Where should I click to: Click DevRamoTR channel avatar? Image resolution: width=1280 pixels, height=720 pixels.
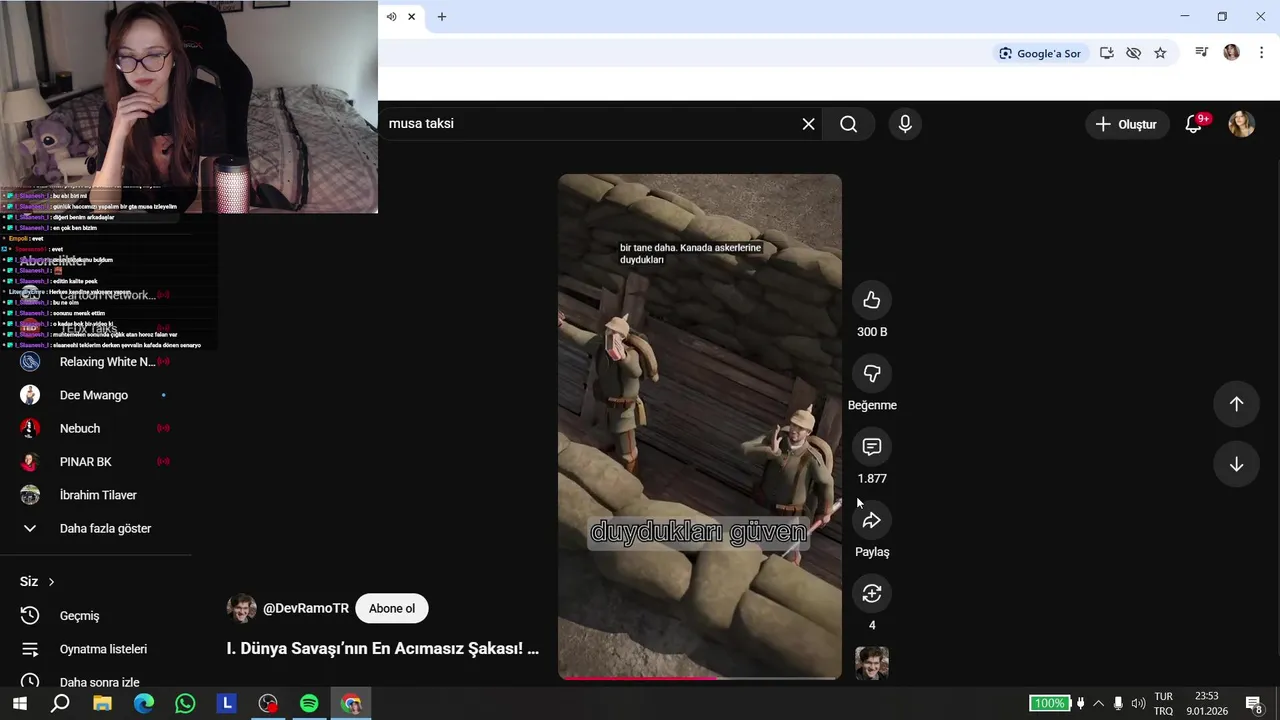point(241,608)
